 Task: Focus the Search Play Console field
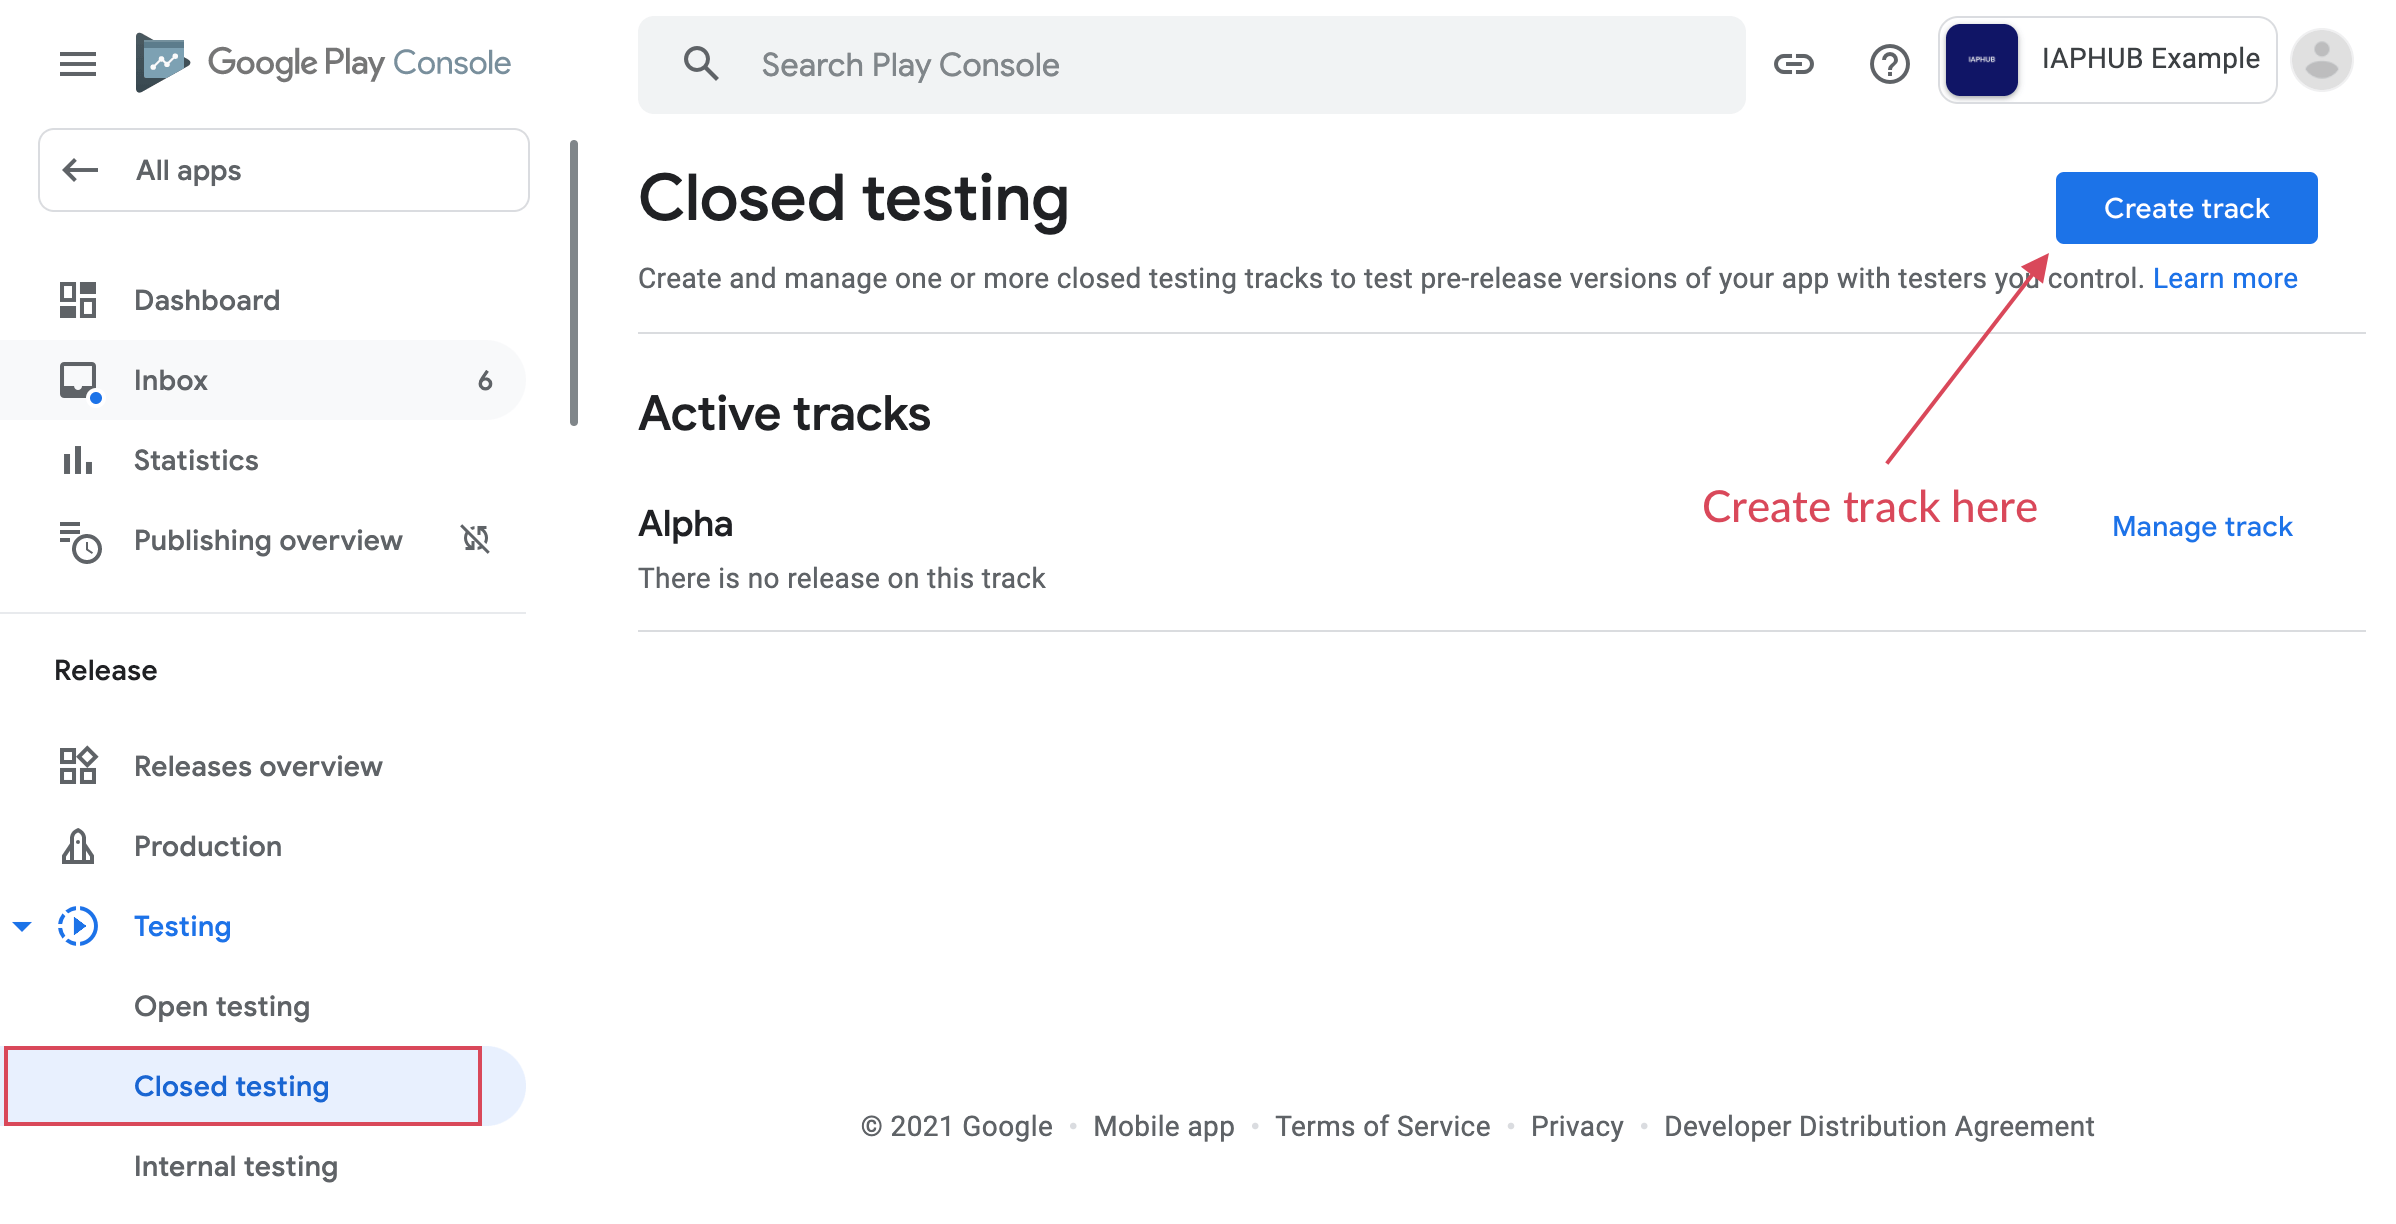pos(1190,65)
